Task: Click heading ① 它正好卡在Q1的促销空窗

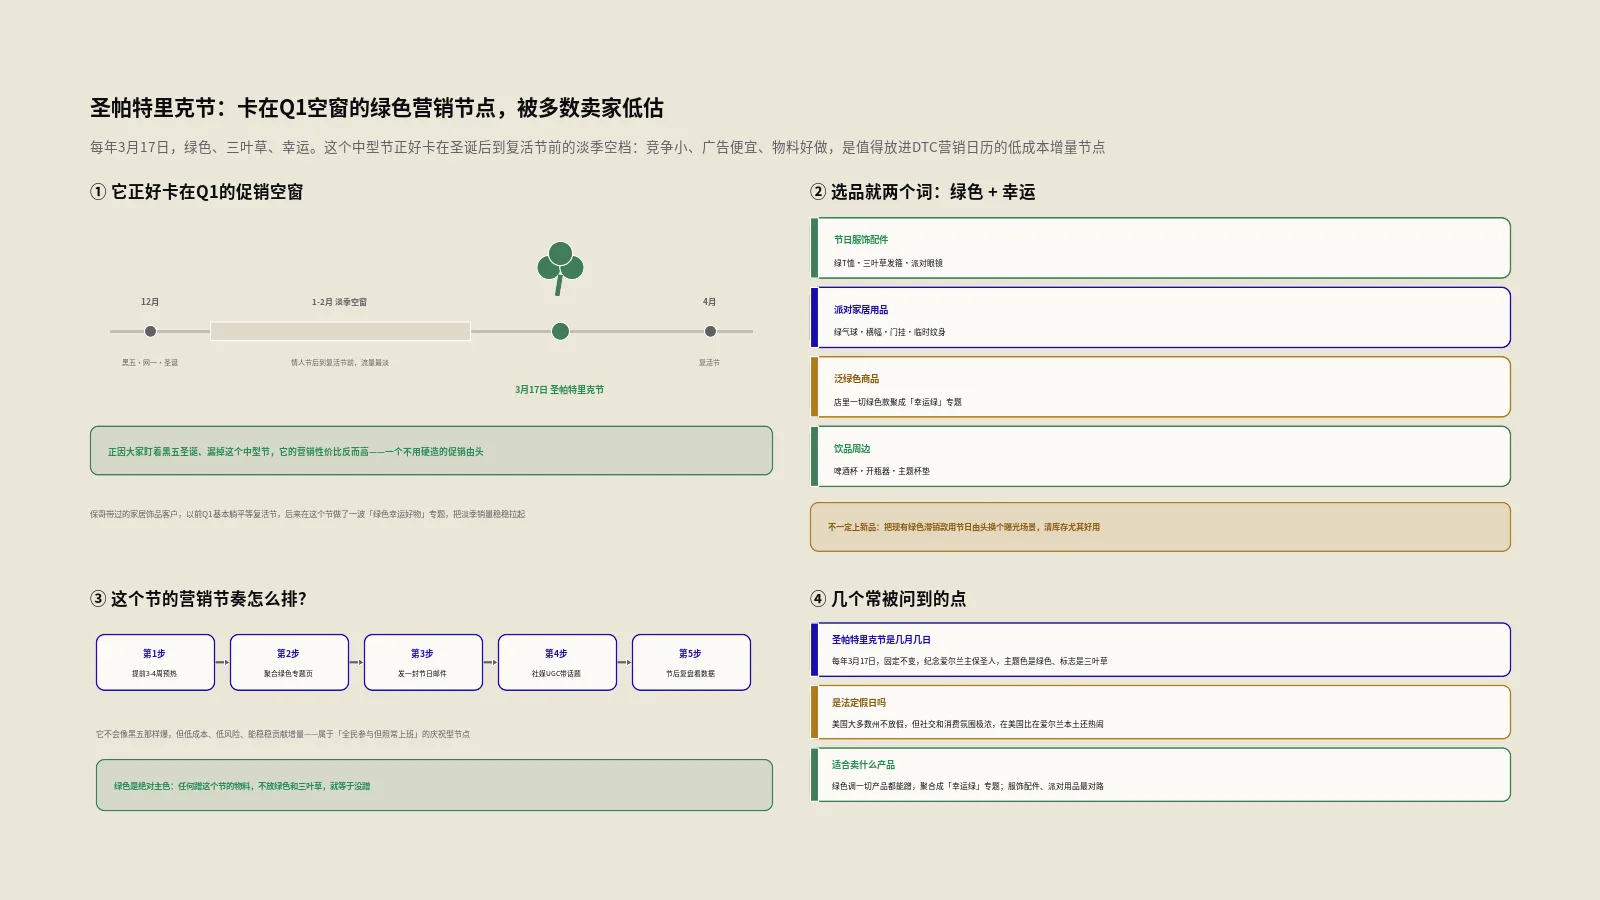Action: (197, 192)
